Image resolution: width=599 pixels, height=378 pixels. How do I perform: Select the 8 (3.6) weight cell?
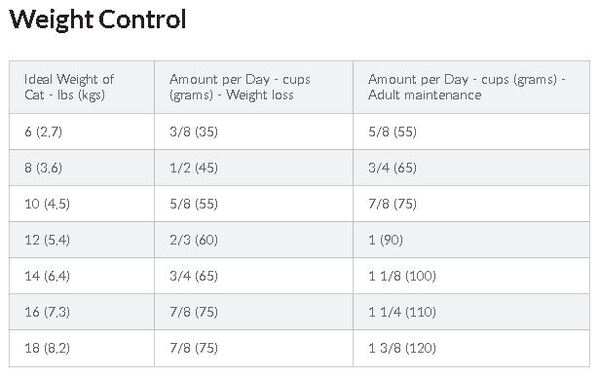[x=82, y=168]
